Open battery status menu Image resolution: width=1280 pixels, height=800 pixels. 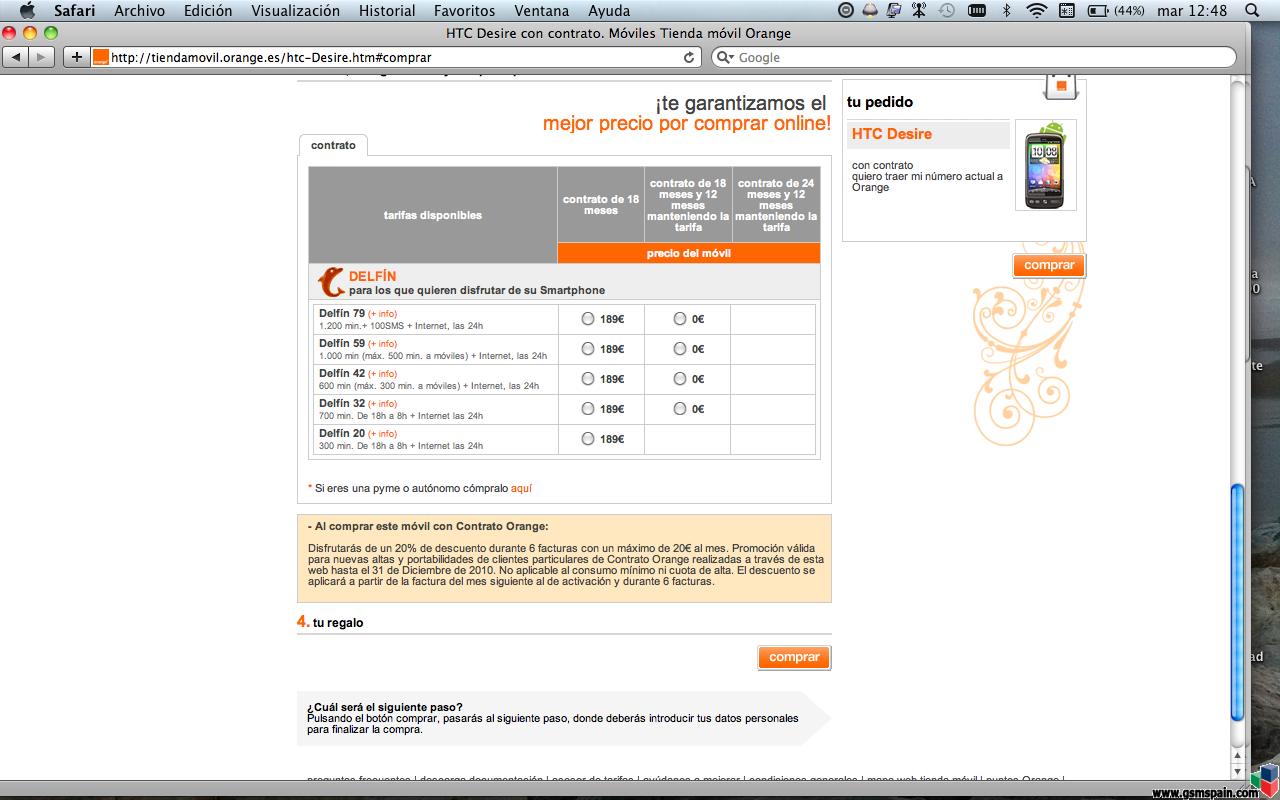[x=1097, y=11]
